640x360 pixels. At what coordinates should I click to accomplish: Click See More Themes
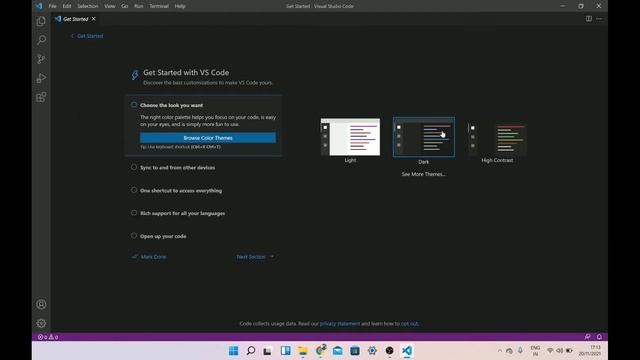point(423,174)
